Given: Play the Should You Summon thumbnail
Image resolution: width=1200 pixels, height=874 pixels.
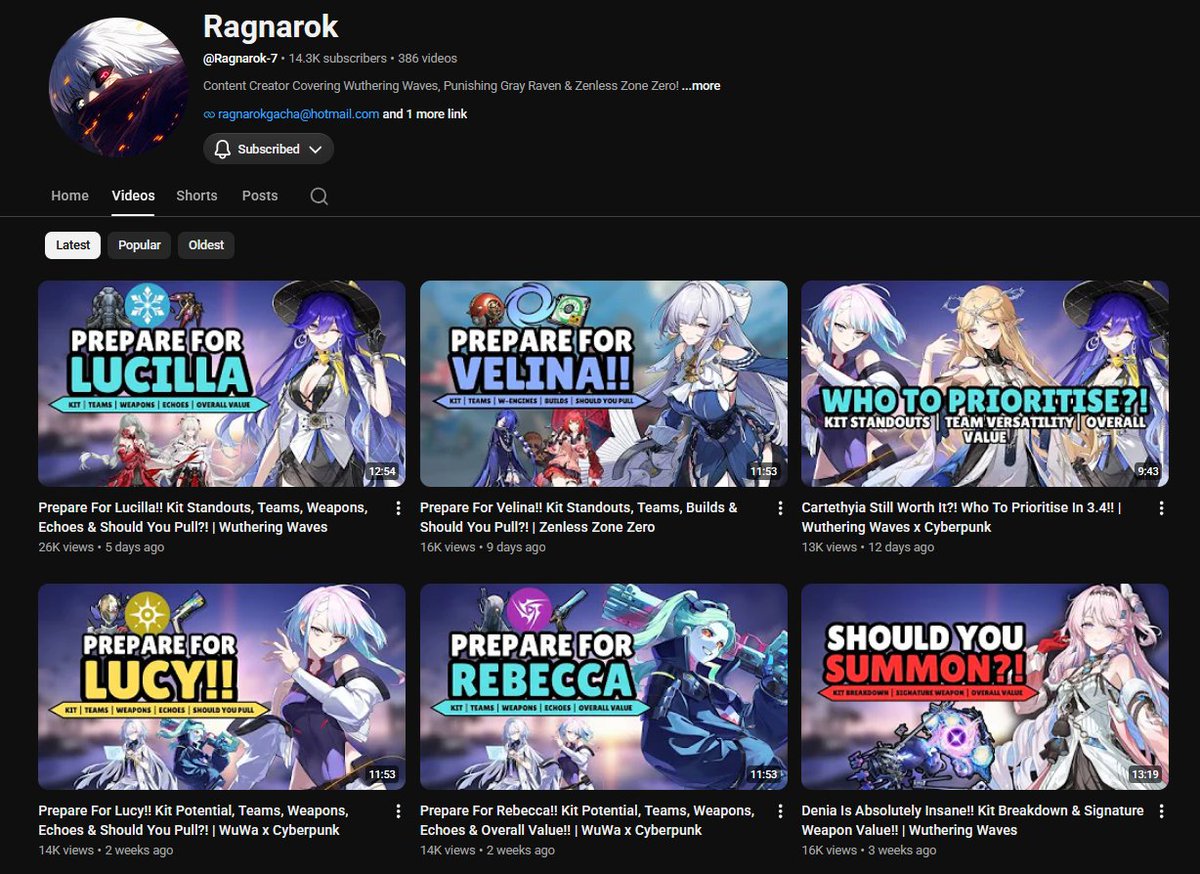Looking at the screenshot, I should coord(985,687).
